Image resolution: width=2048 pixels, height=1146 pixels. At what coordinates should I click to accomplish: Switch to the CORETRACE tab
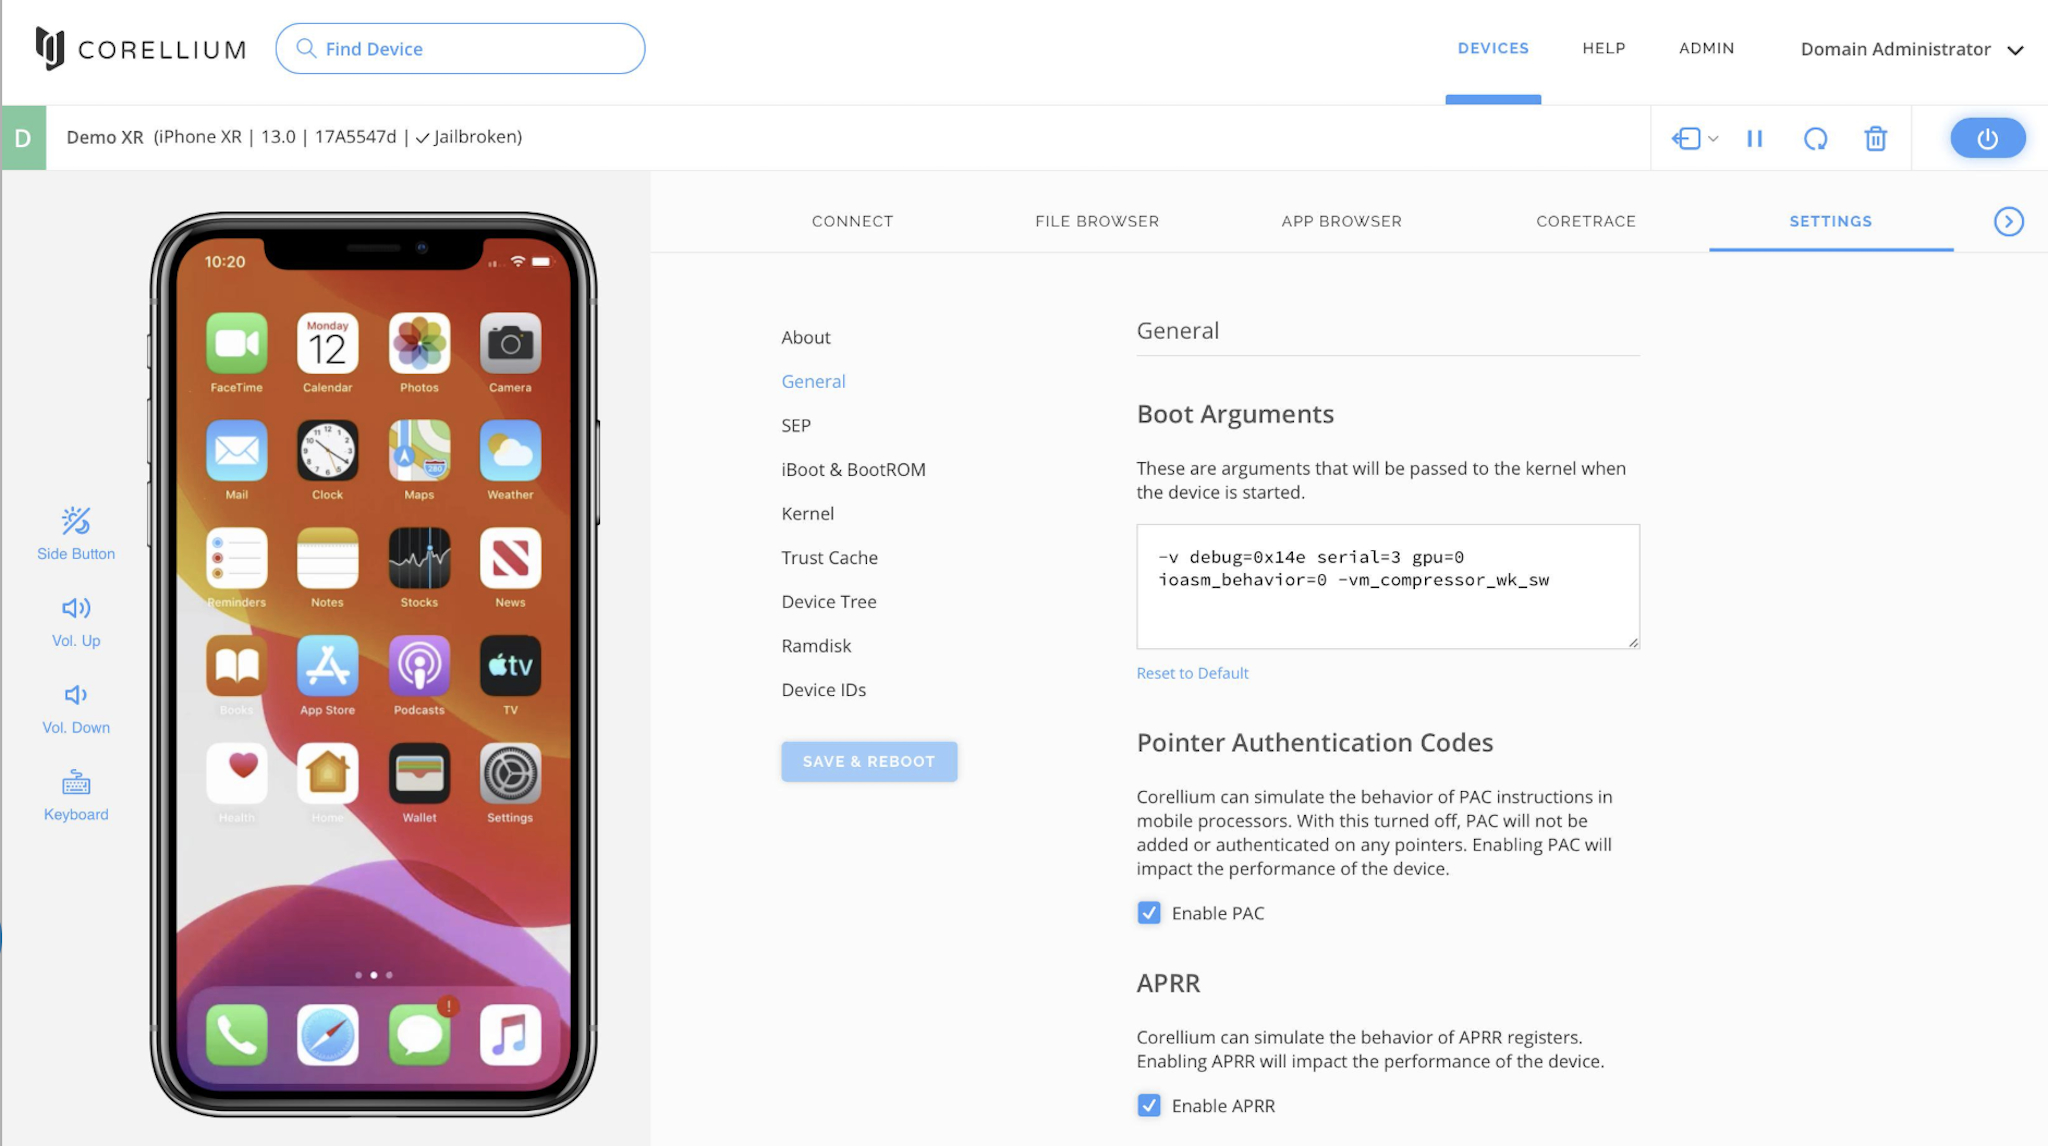click(1585, 221)
